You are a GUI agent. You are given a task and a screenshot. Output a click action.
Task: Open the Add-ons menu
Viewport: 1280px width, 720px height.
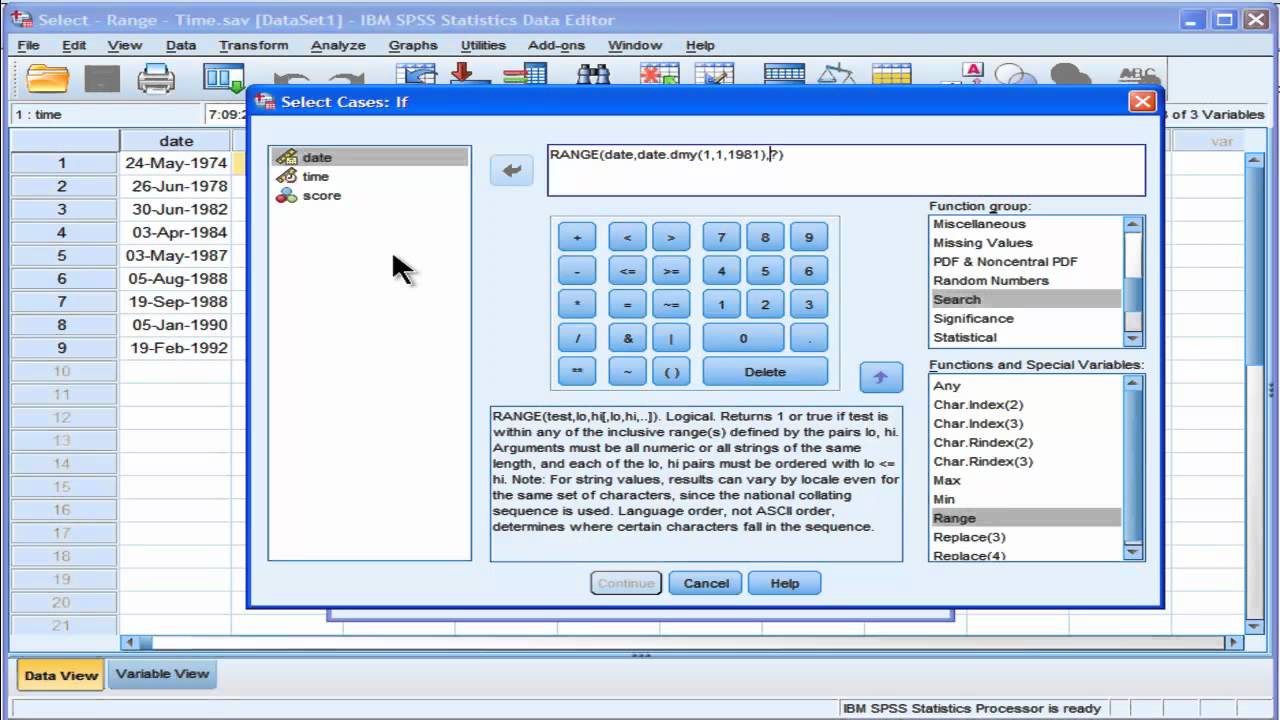tap(556, 45)
